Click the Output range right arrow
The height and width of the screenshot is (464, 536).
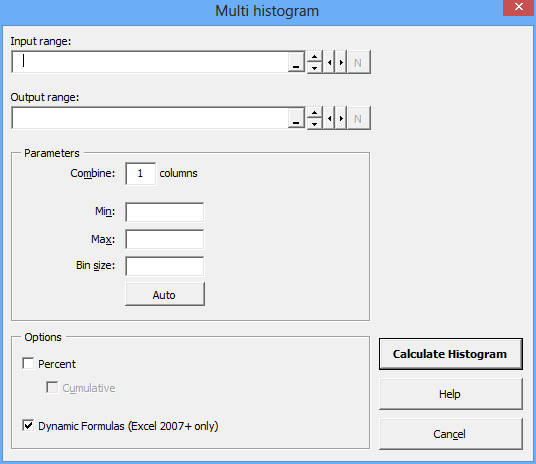pyautogui.click(x=341, y=118)
